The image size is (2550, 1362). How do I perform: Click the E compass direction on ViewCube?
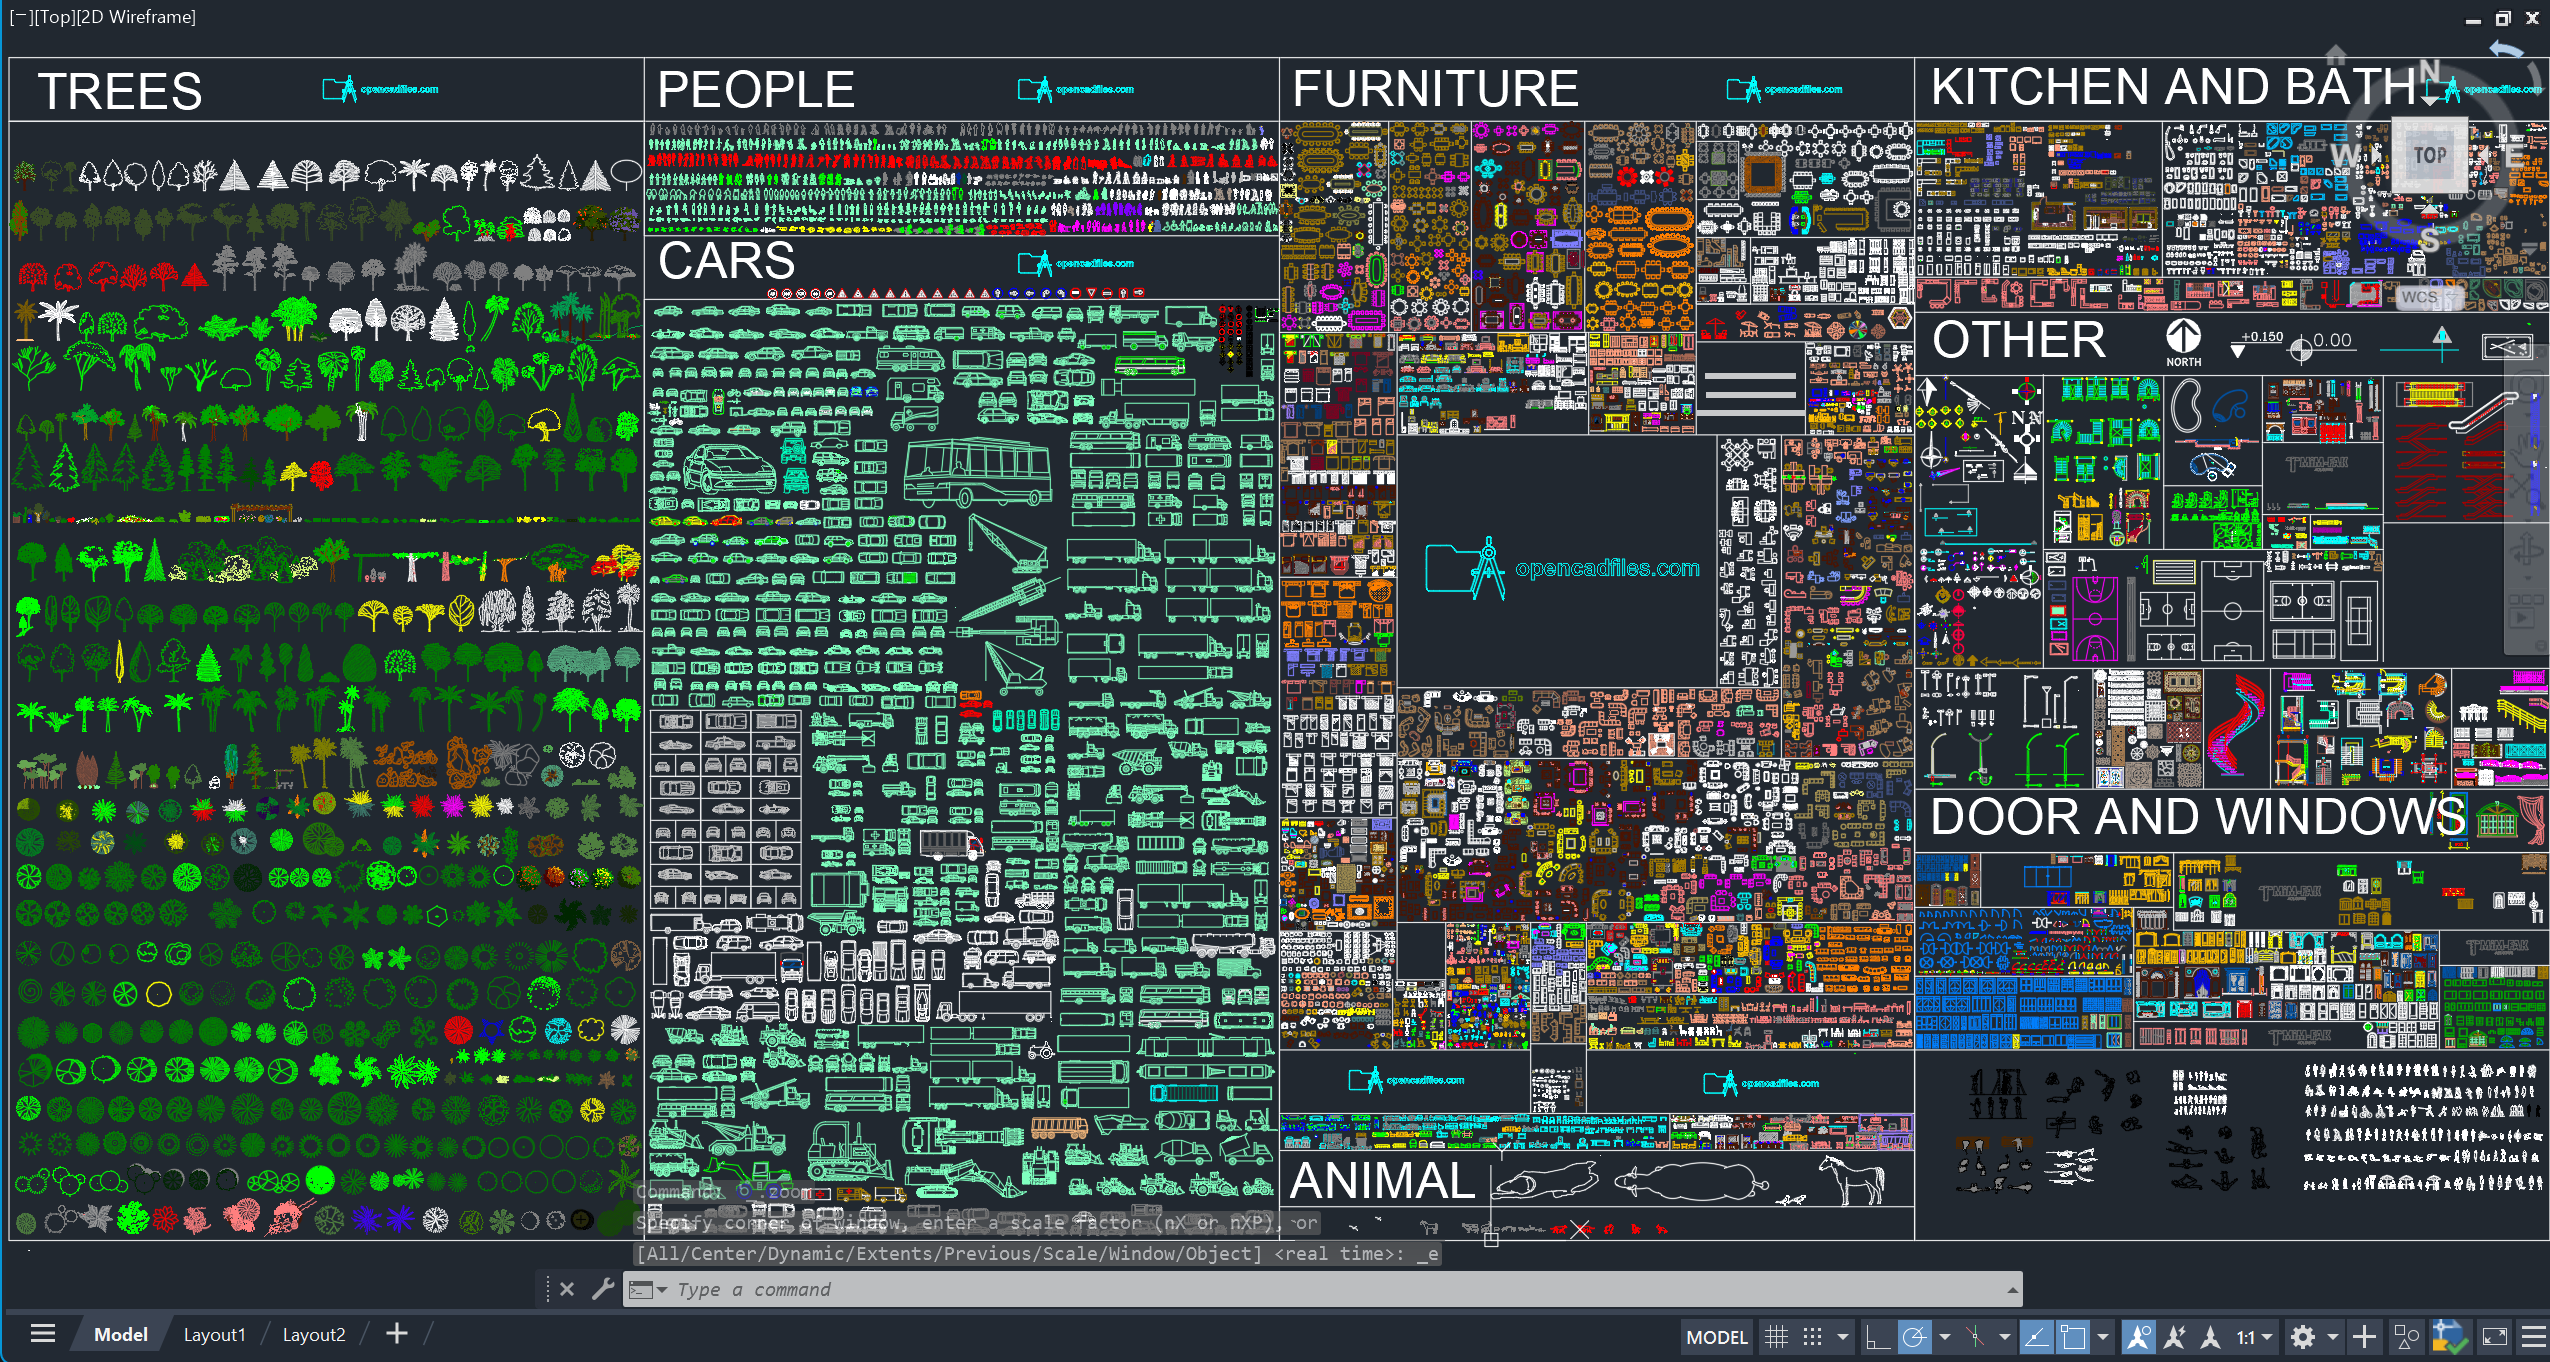point(2515,155)
